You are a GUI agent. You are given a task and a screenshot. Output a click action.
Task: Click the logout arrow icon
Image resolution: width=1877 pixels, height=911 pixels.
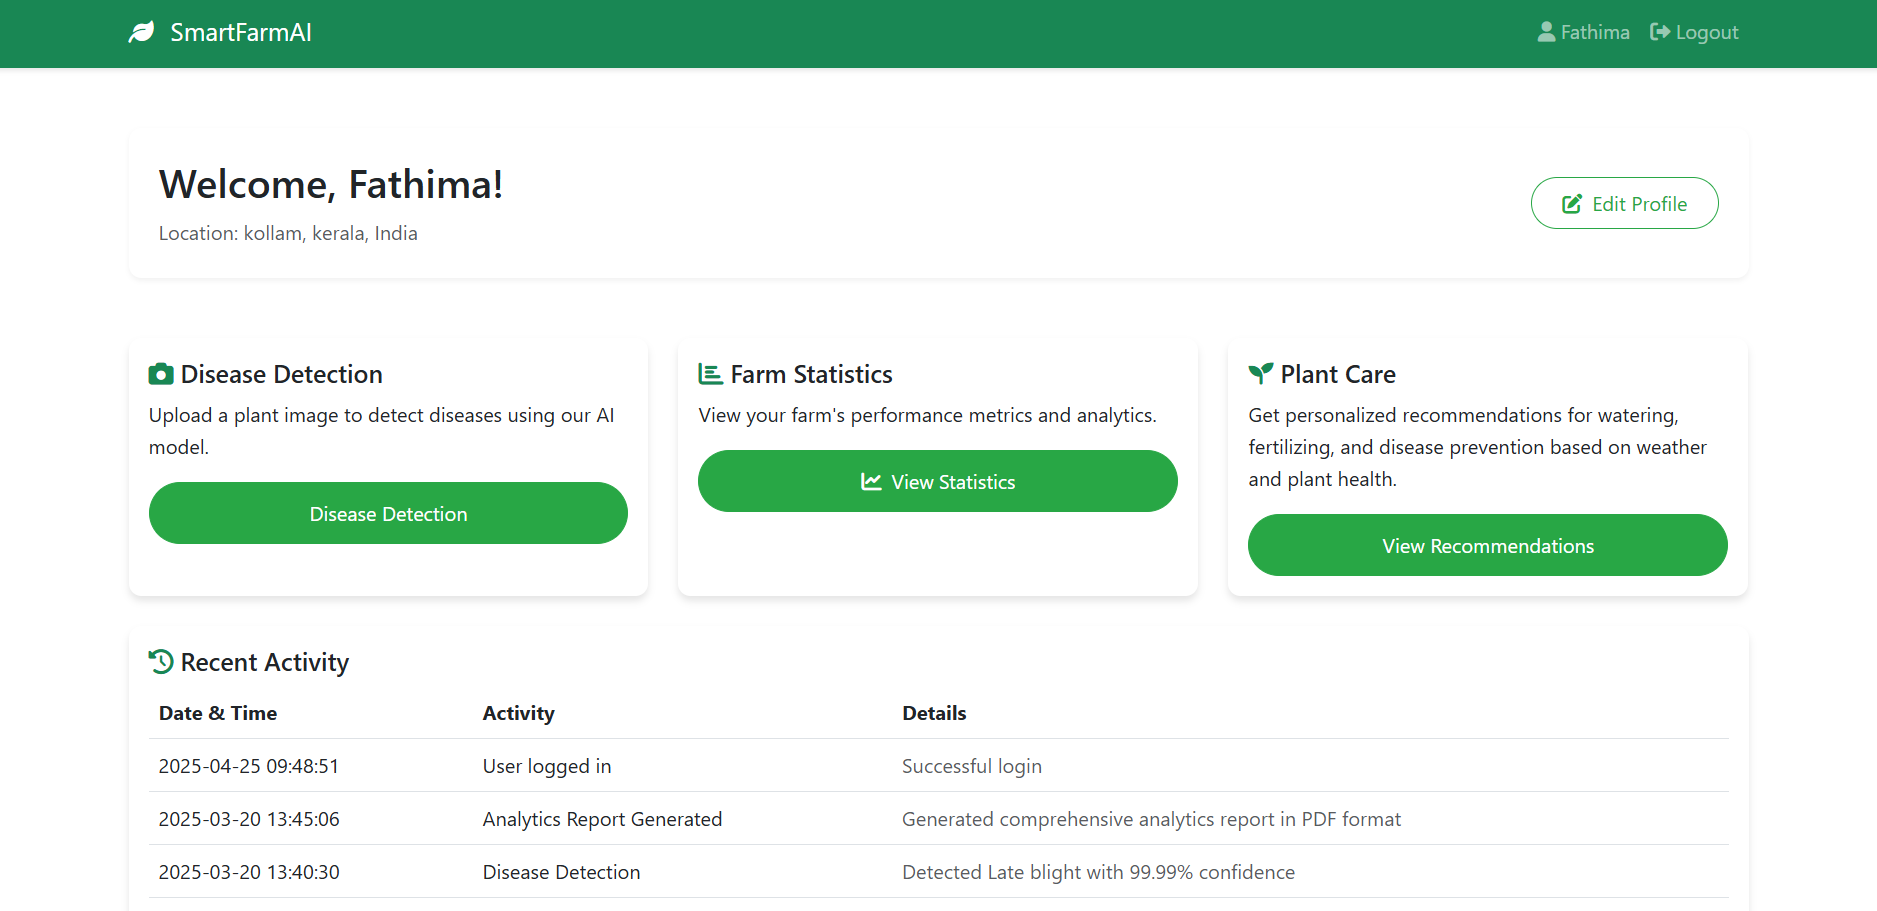coord(1660,33)
